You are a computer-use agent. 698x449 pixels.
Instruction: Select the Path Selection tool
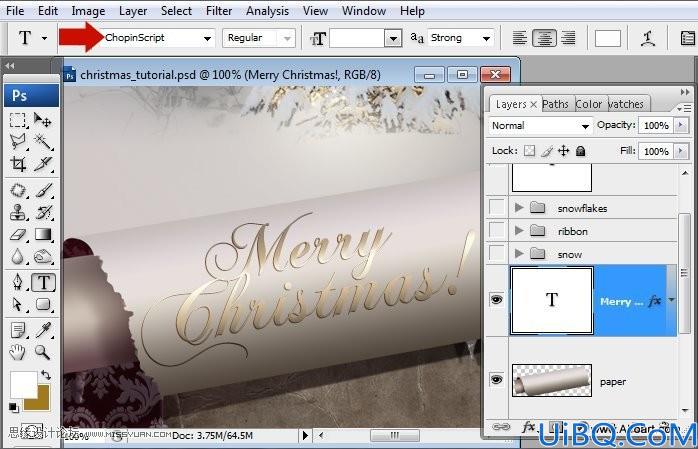click(x=18, y=304)
